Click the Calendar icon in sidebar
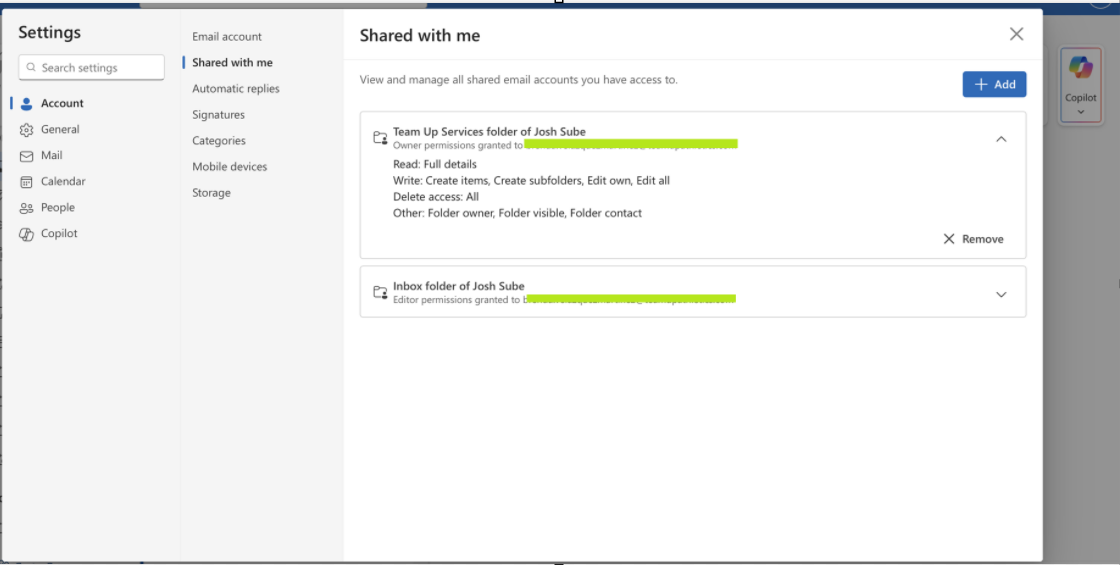The width and height of the screenshot is (1120, 565). tap(27, 182)
